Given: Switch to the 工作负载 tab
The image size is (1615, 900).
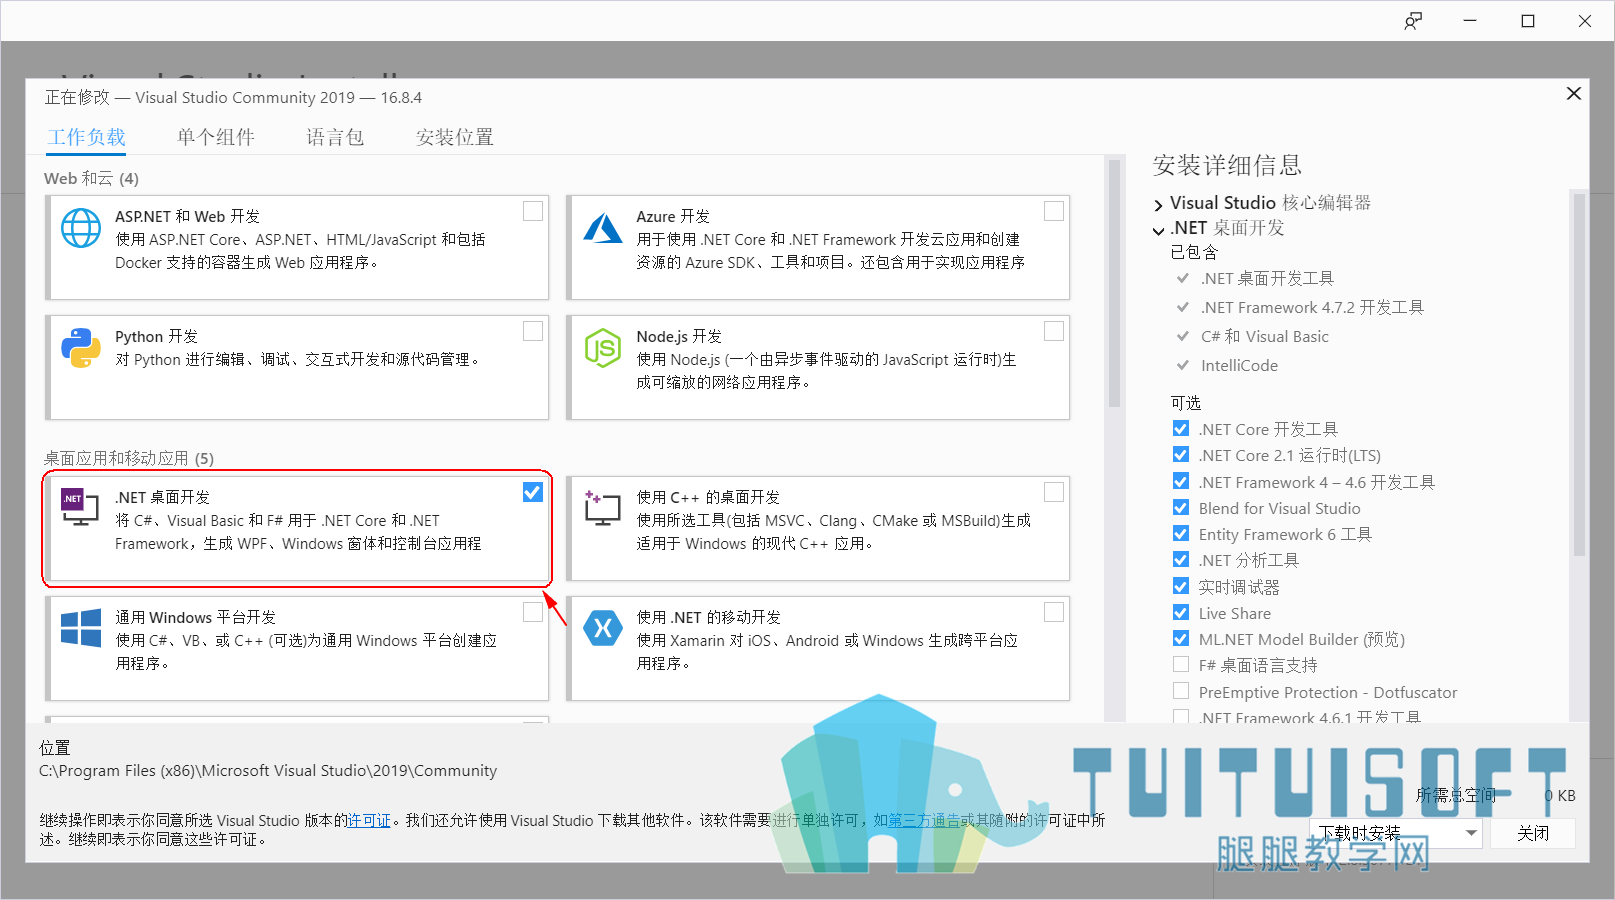Looking at the screenshot, I should pos(87,137).
